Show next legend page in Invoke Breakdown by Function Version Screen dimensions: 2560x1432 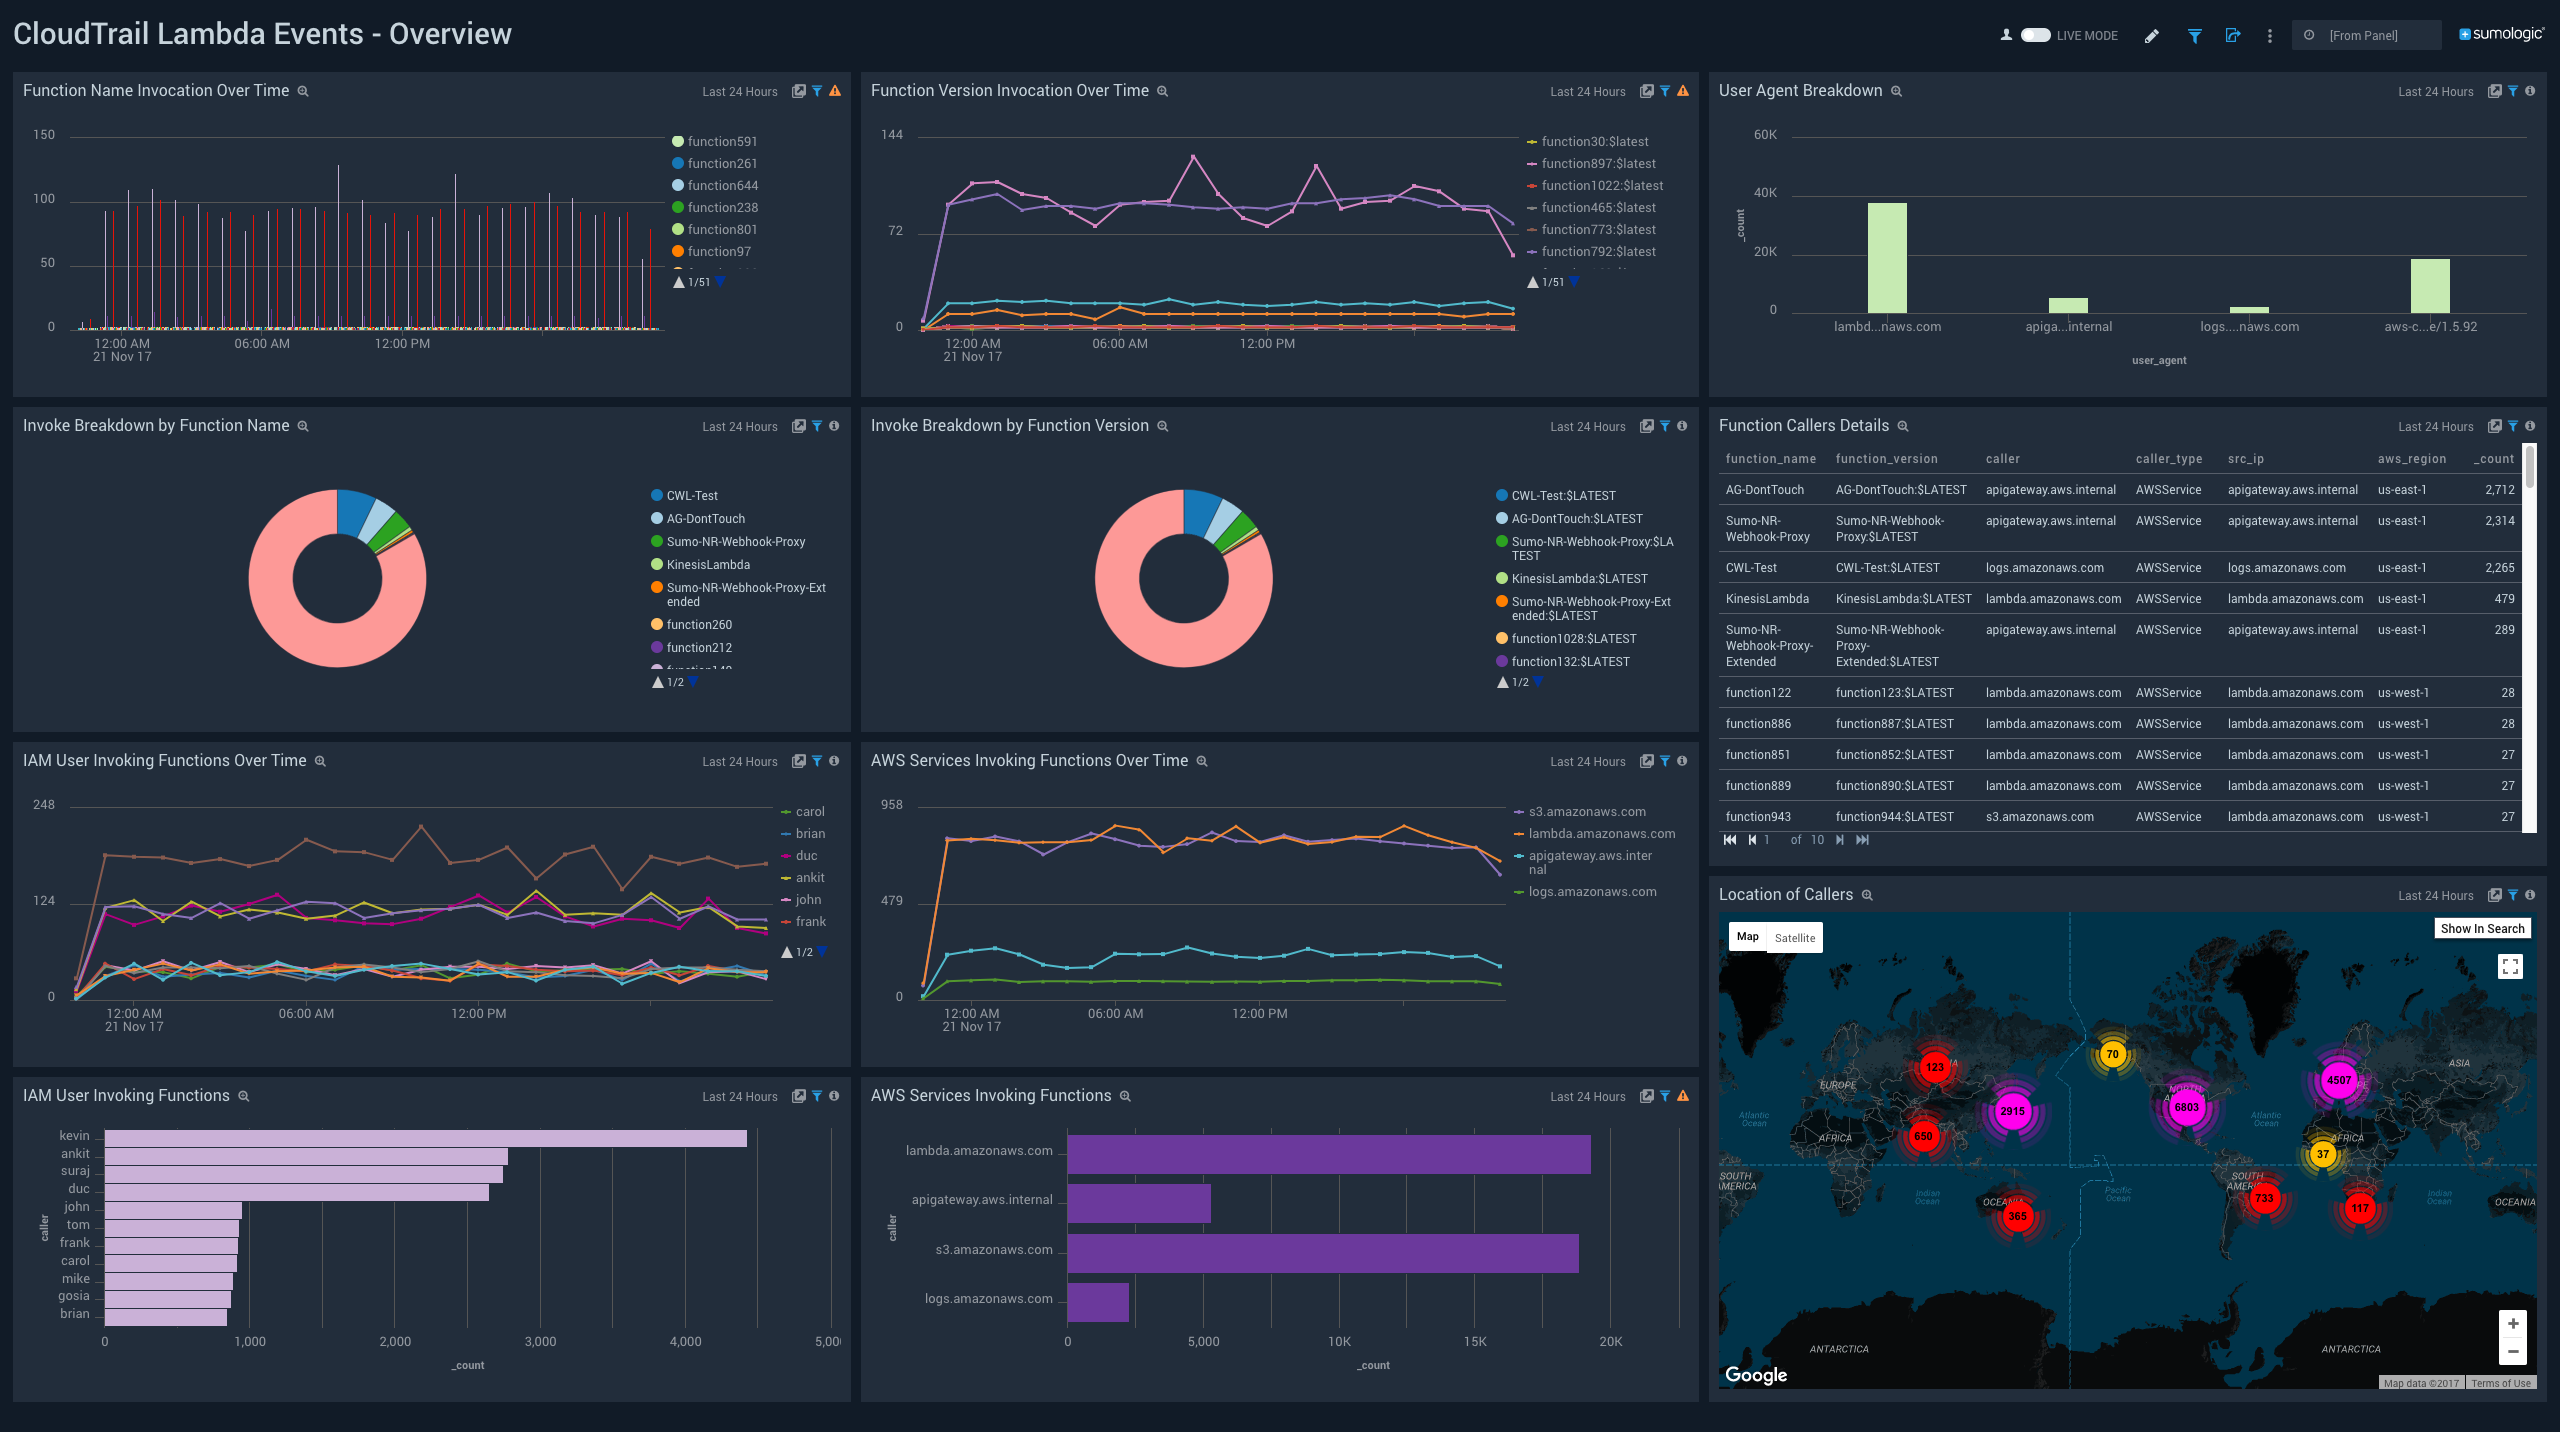1538,682
